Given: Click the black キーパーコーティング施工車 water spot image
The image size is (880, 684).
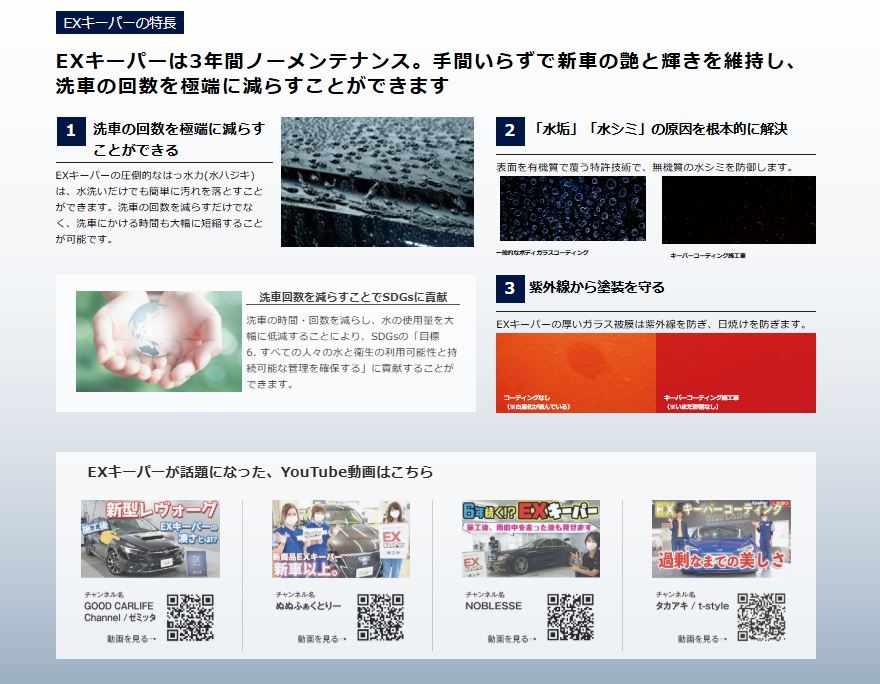Looking at the screenshot, I should [738, 210].
